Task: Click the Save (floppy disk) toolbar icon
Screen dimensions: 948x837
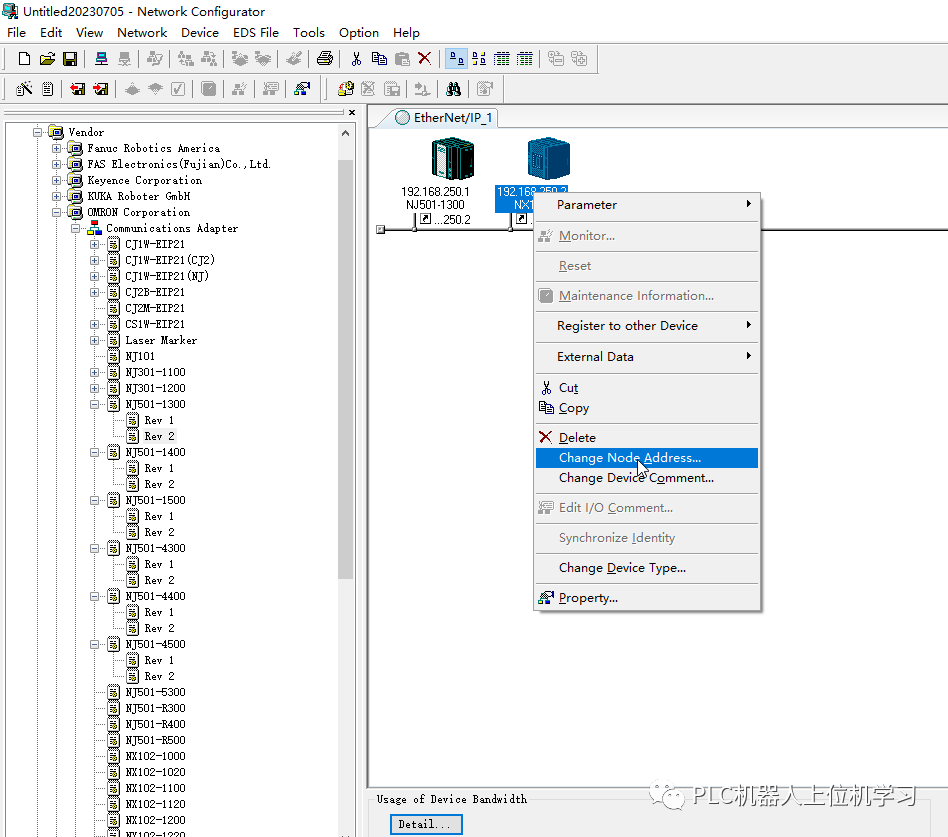Action: pyautogui.click(x=70, y=59)
